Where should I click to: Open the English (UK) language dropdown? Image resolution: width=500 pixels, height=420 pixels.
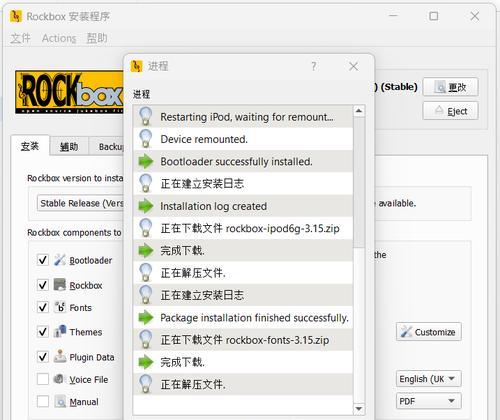[429, 379]
